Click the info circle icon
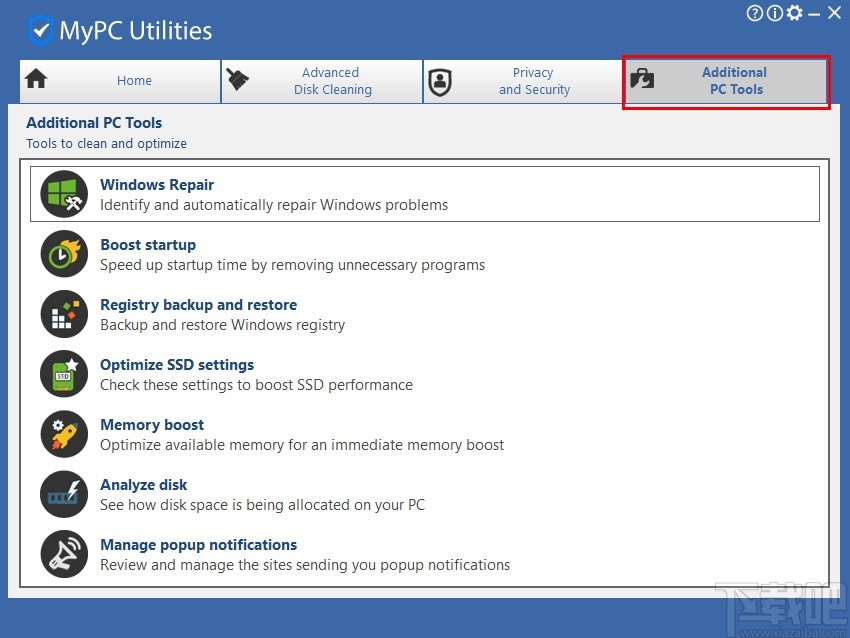 [x=774, y=13]
